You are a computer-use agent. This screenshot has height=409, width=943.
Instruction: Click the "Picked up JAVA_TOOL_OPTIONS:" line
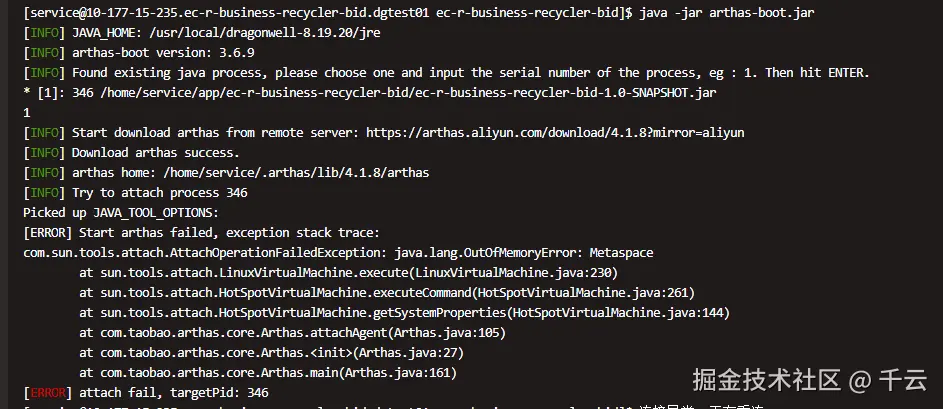pos(120,213)
